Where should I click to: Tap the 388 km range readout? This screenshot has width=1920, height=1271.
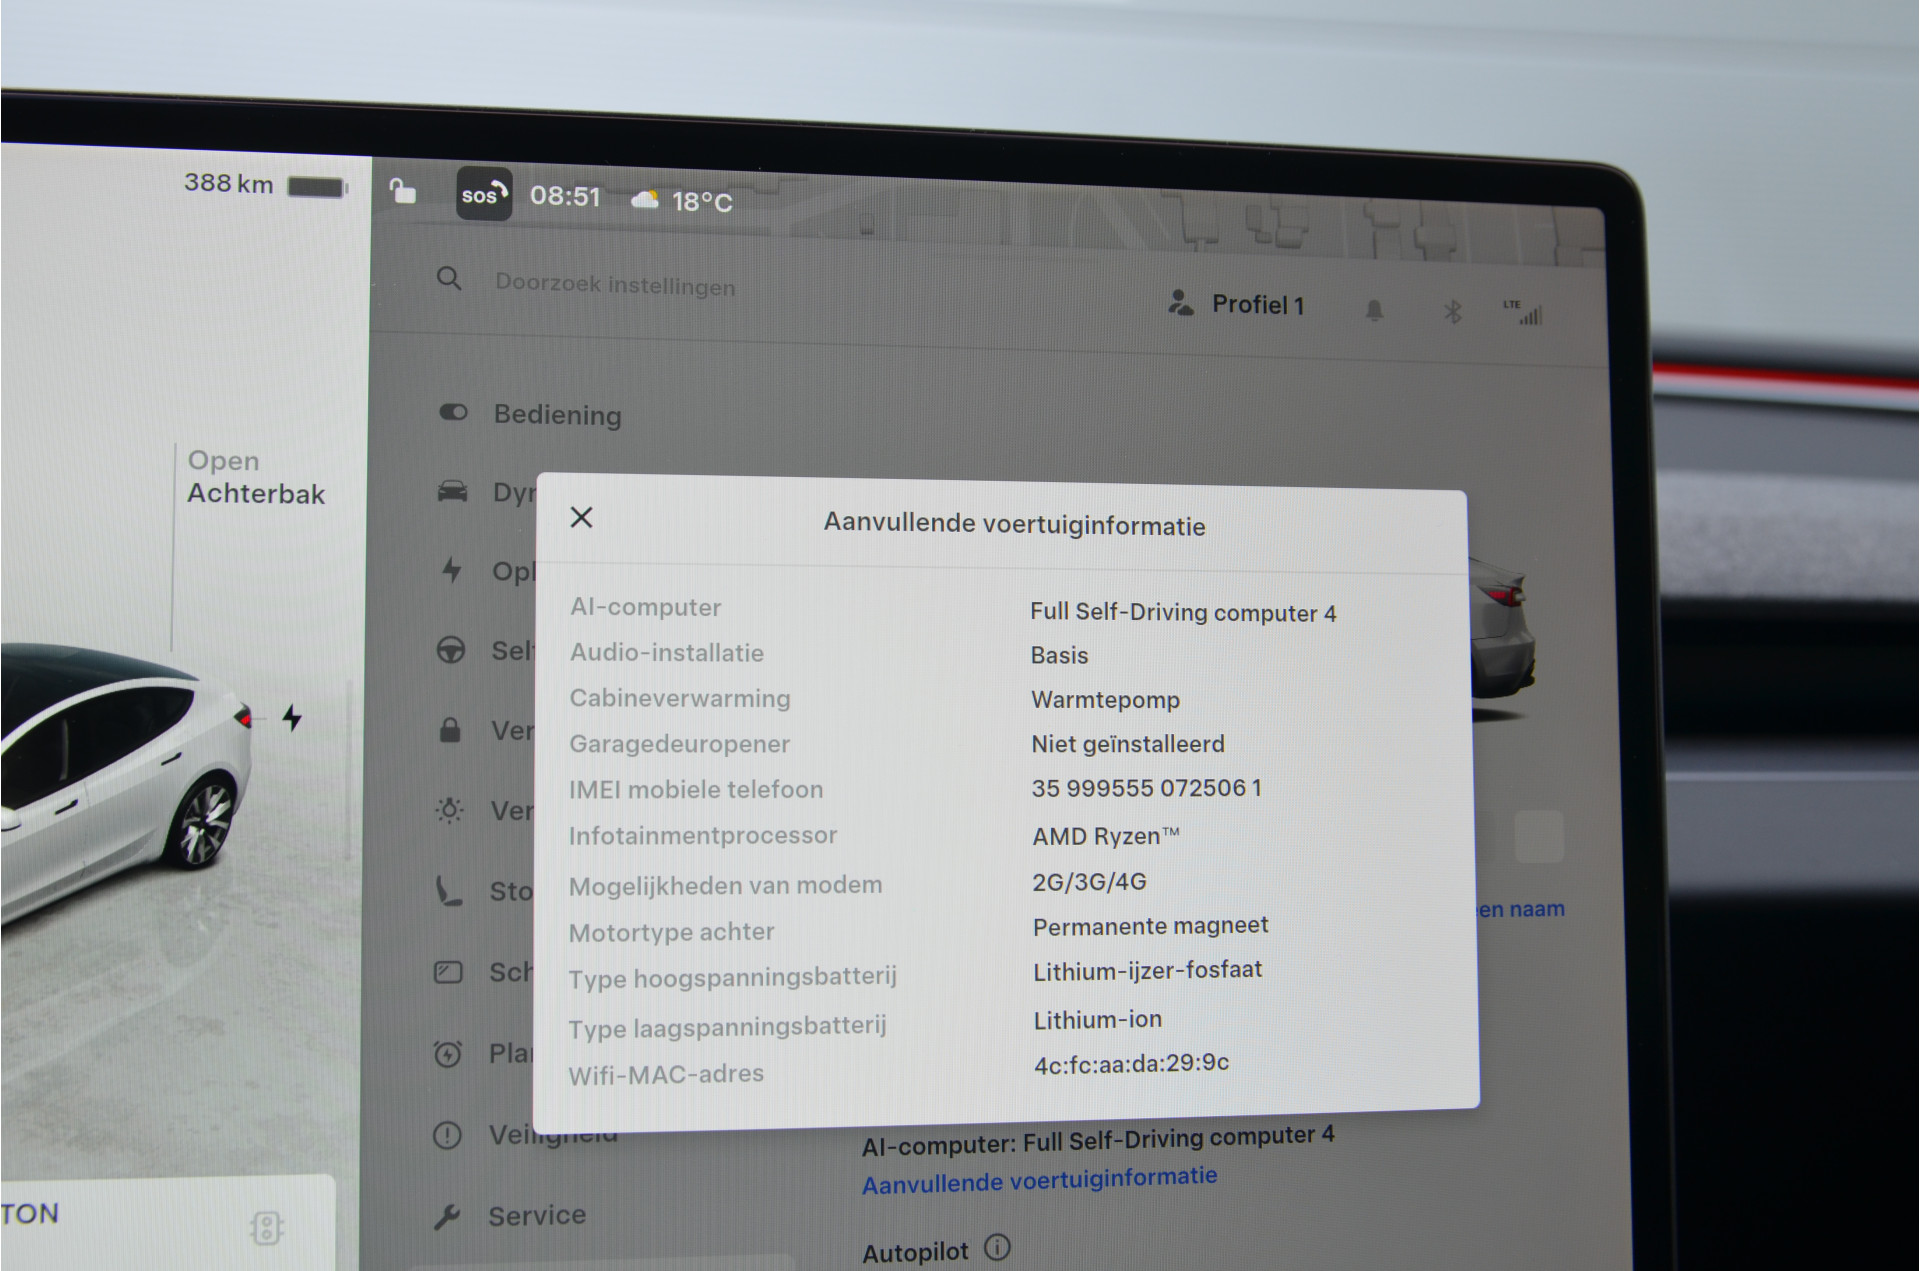(x=228, y=183)
